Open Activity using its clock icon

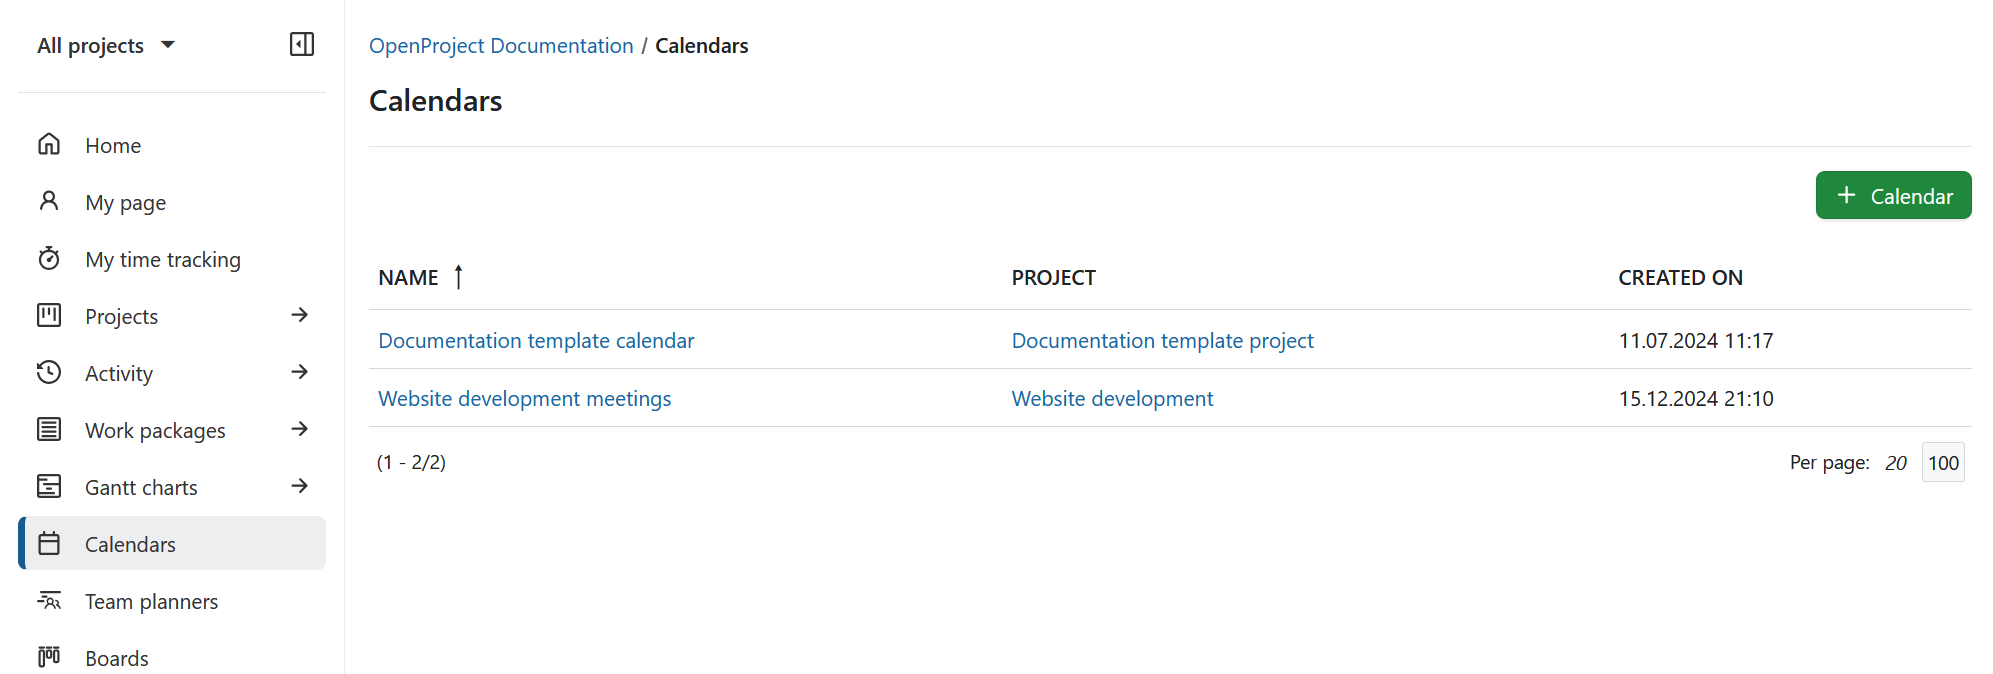click(49, 372)
